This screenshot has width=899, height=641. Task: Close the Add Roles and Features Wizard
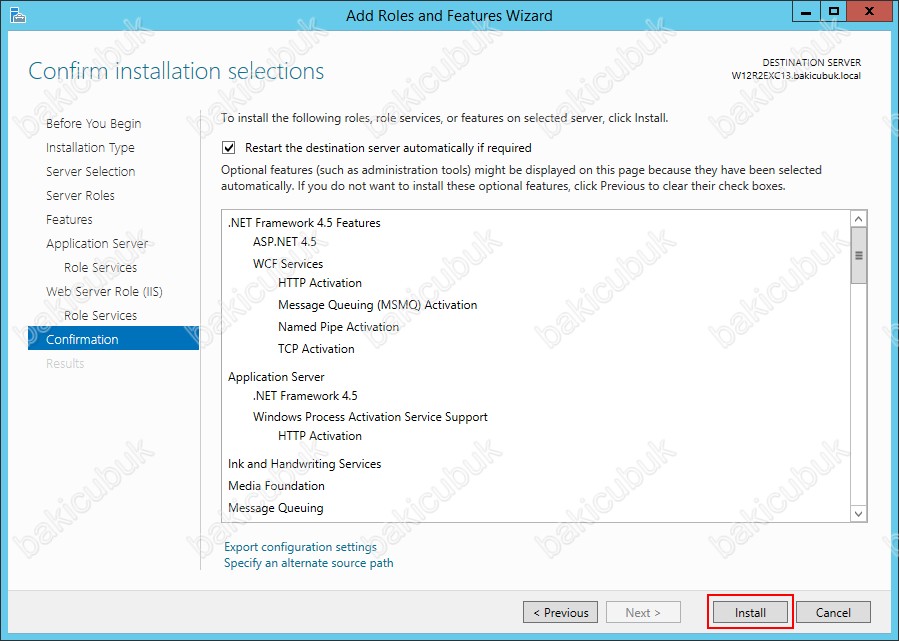[x=869, y=11]
